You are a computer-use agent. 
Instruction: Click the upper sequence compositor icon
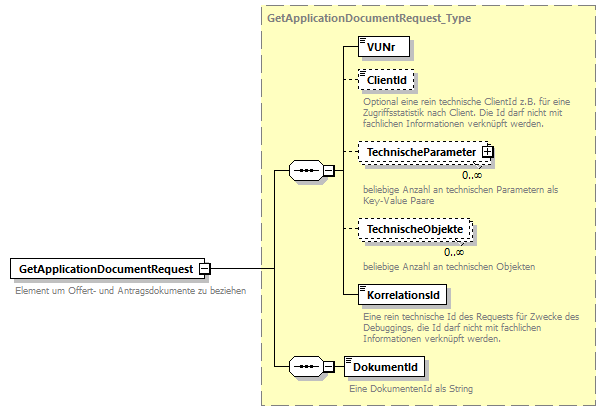(x=305, y=171)
